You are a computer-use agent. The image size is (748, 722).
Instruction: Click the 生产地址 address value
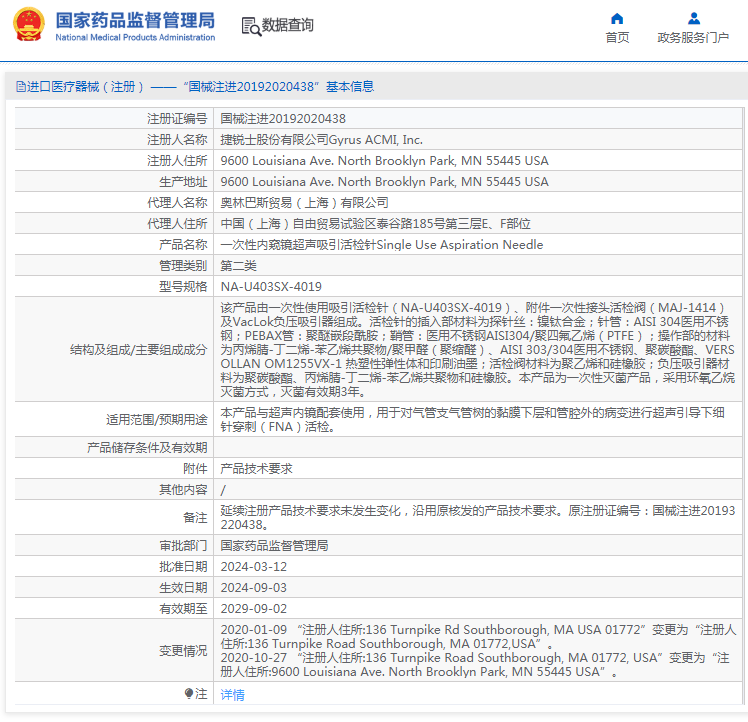pyautogui.click(x=384, y=182)
